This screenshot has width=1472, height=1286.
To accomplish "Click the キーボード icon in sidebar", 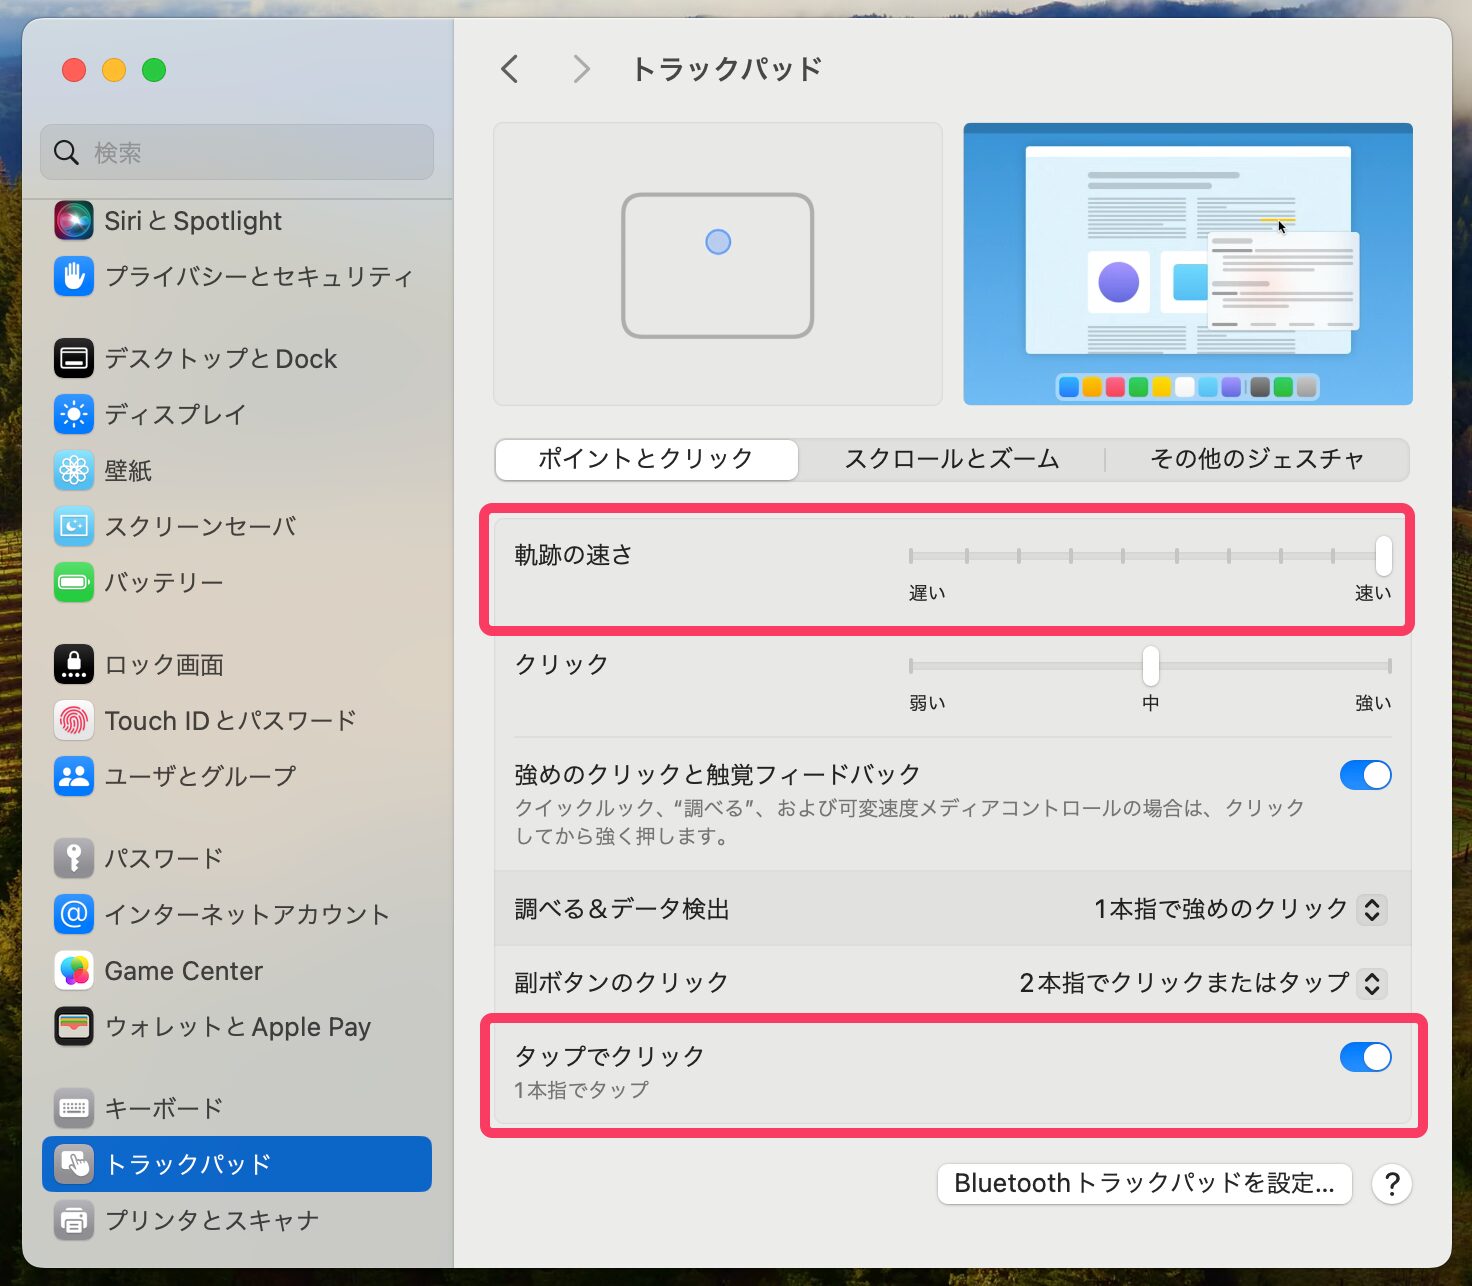I will point(74,1108).
